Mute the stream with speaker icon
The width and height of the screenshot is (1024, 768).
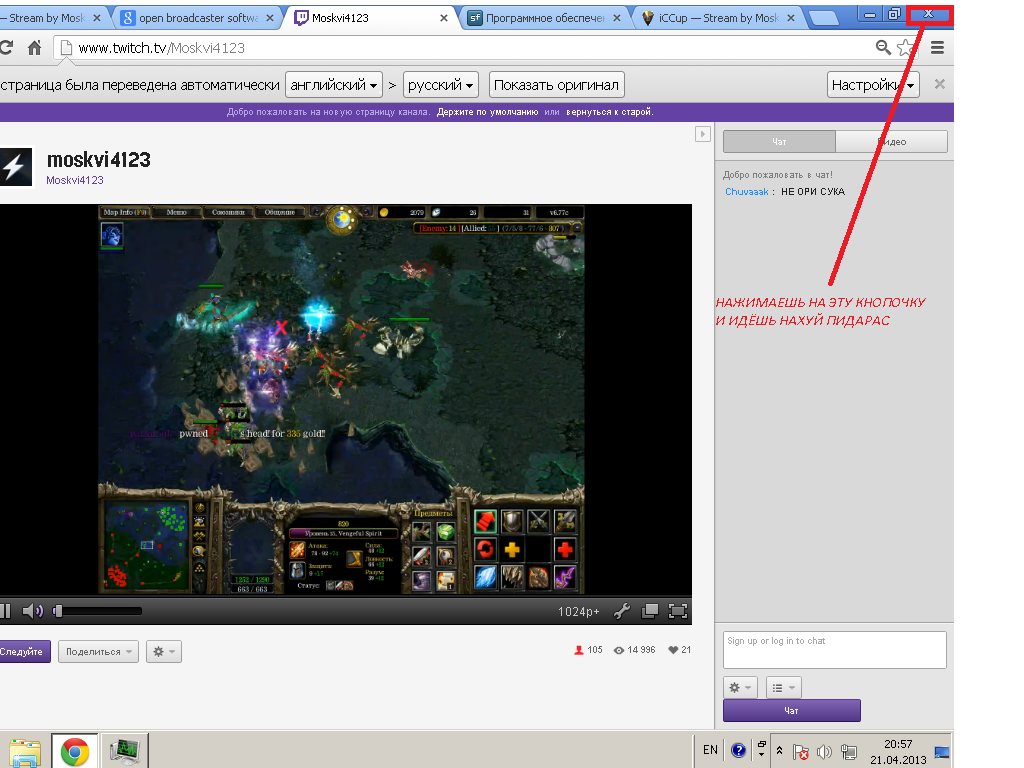click(x=32, y=611)
